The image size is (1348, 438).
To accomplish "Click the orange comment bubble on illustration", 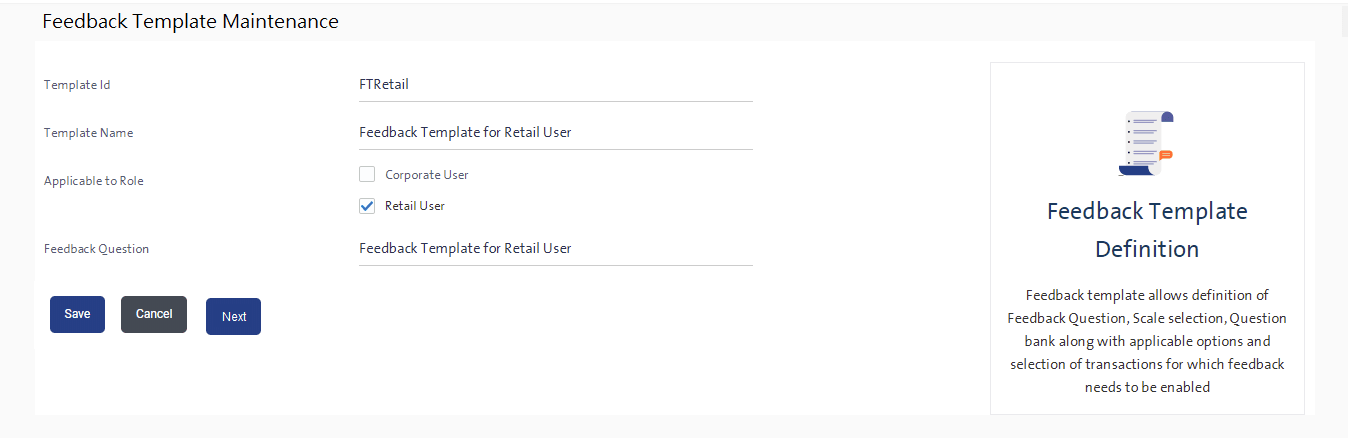I will pyautogui.click(x=1165, y=154).
